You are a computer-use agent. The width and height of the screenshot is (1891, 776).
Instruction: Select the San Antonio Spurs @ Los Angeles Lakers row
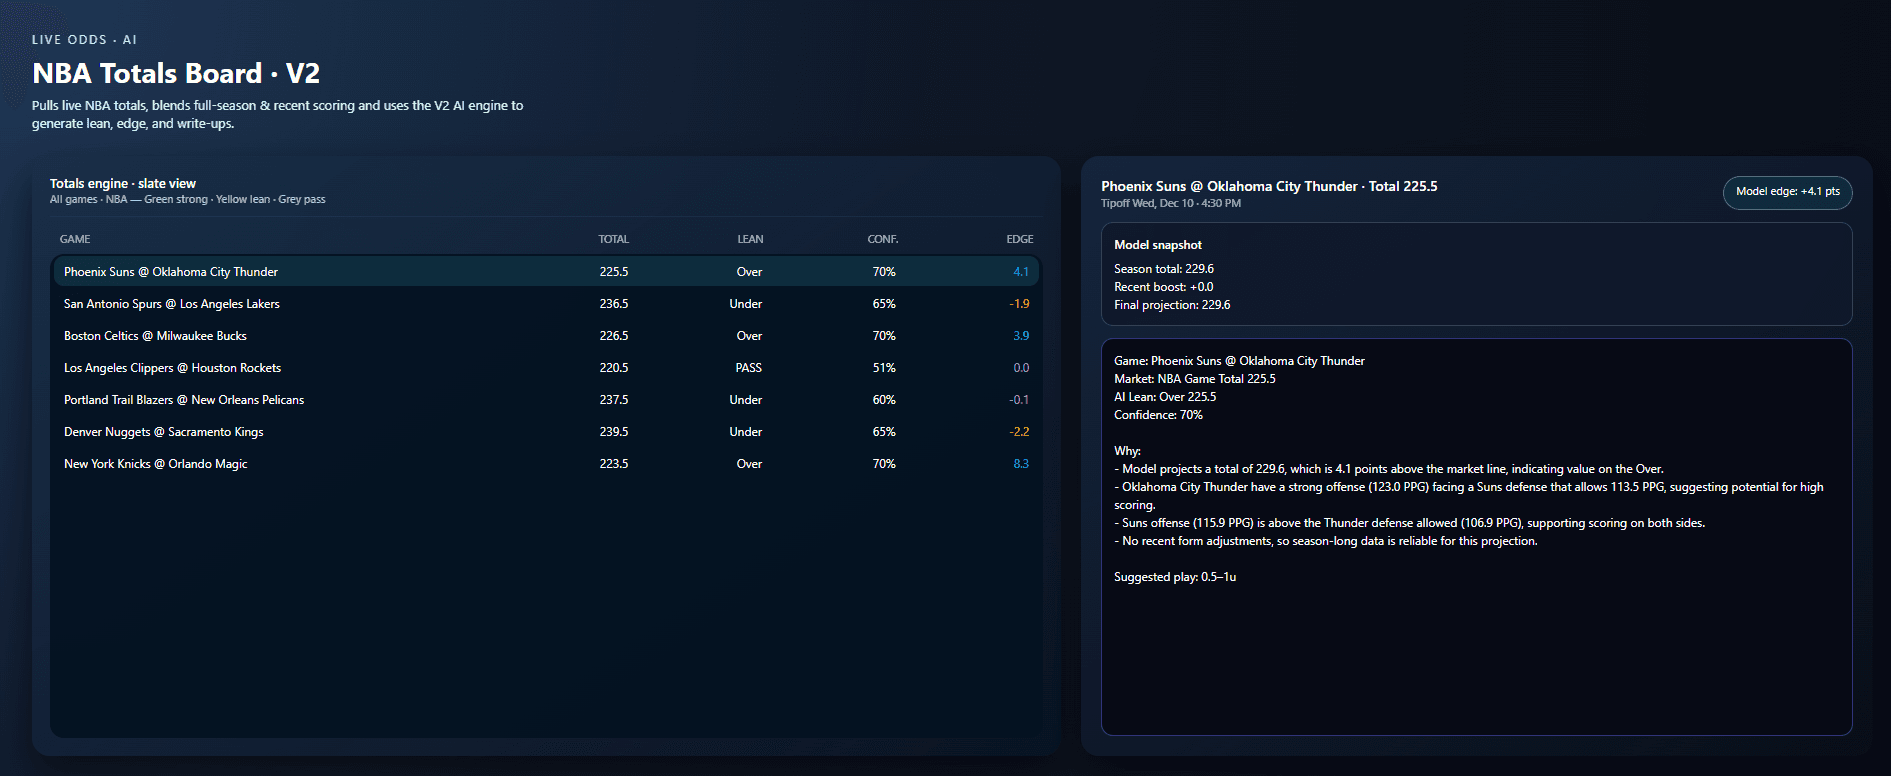click(x=546, y=303)
